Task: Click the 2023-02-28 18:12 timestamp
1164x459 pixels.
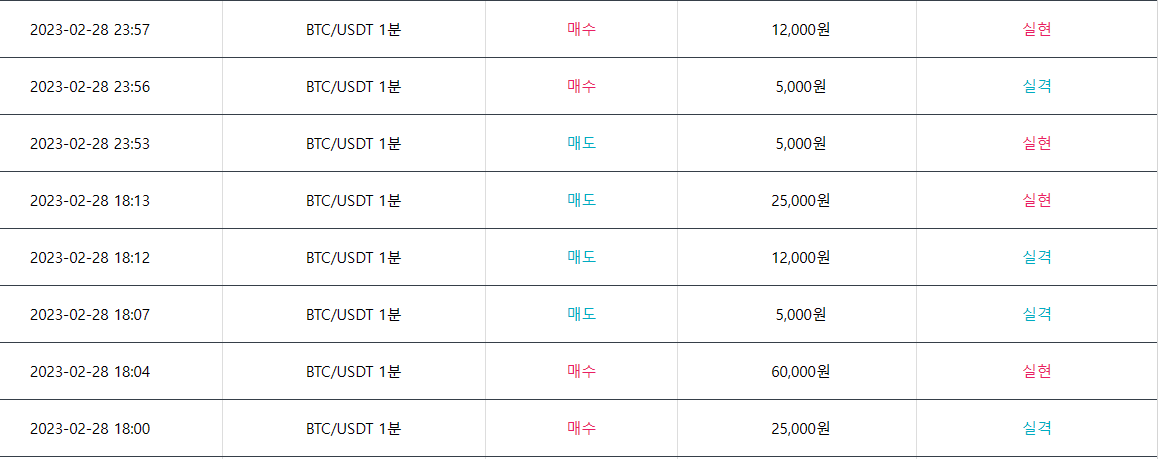Action: (x=90, y=257)
